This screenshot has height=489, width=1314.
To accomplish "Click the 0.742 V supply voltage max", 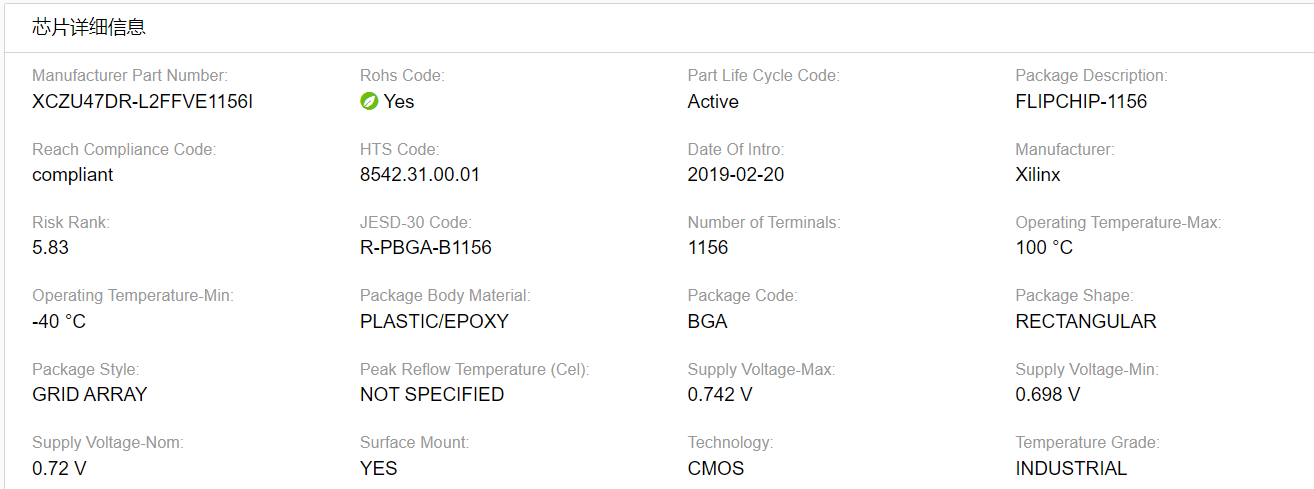I will point(720,394).
